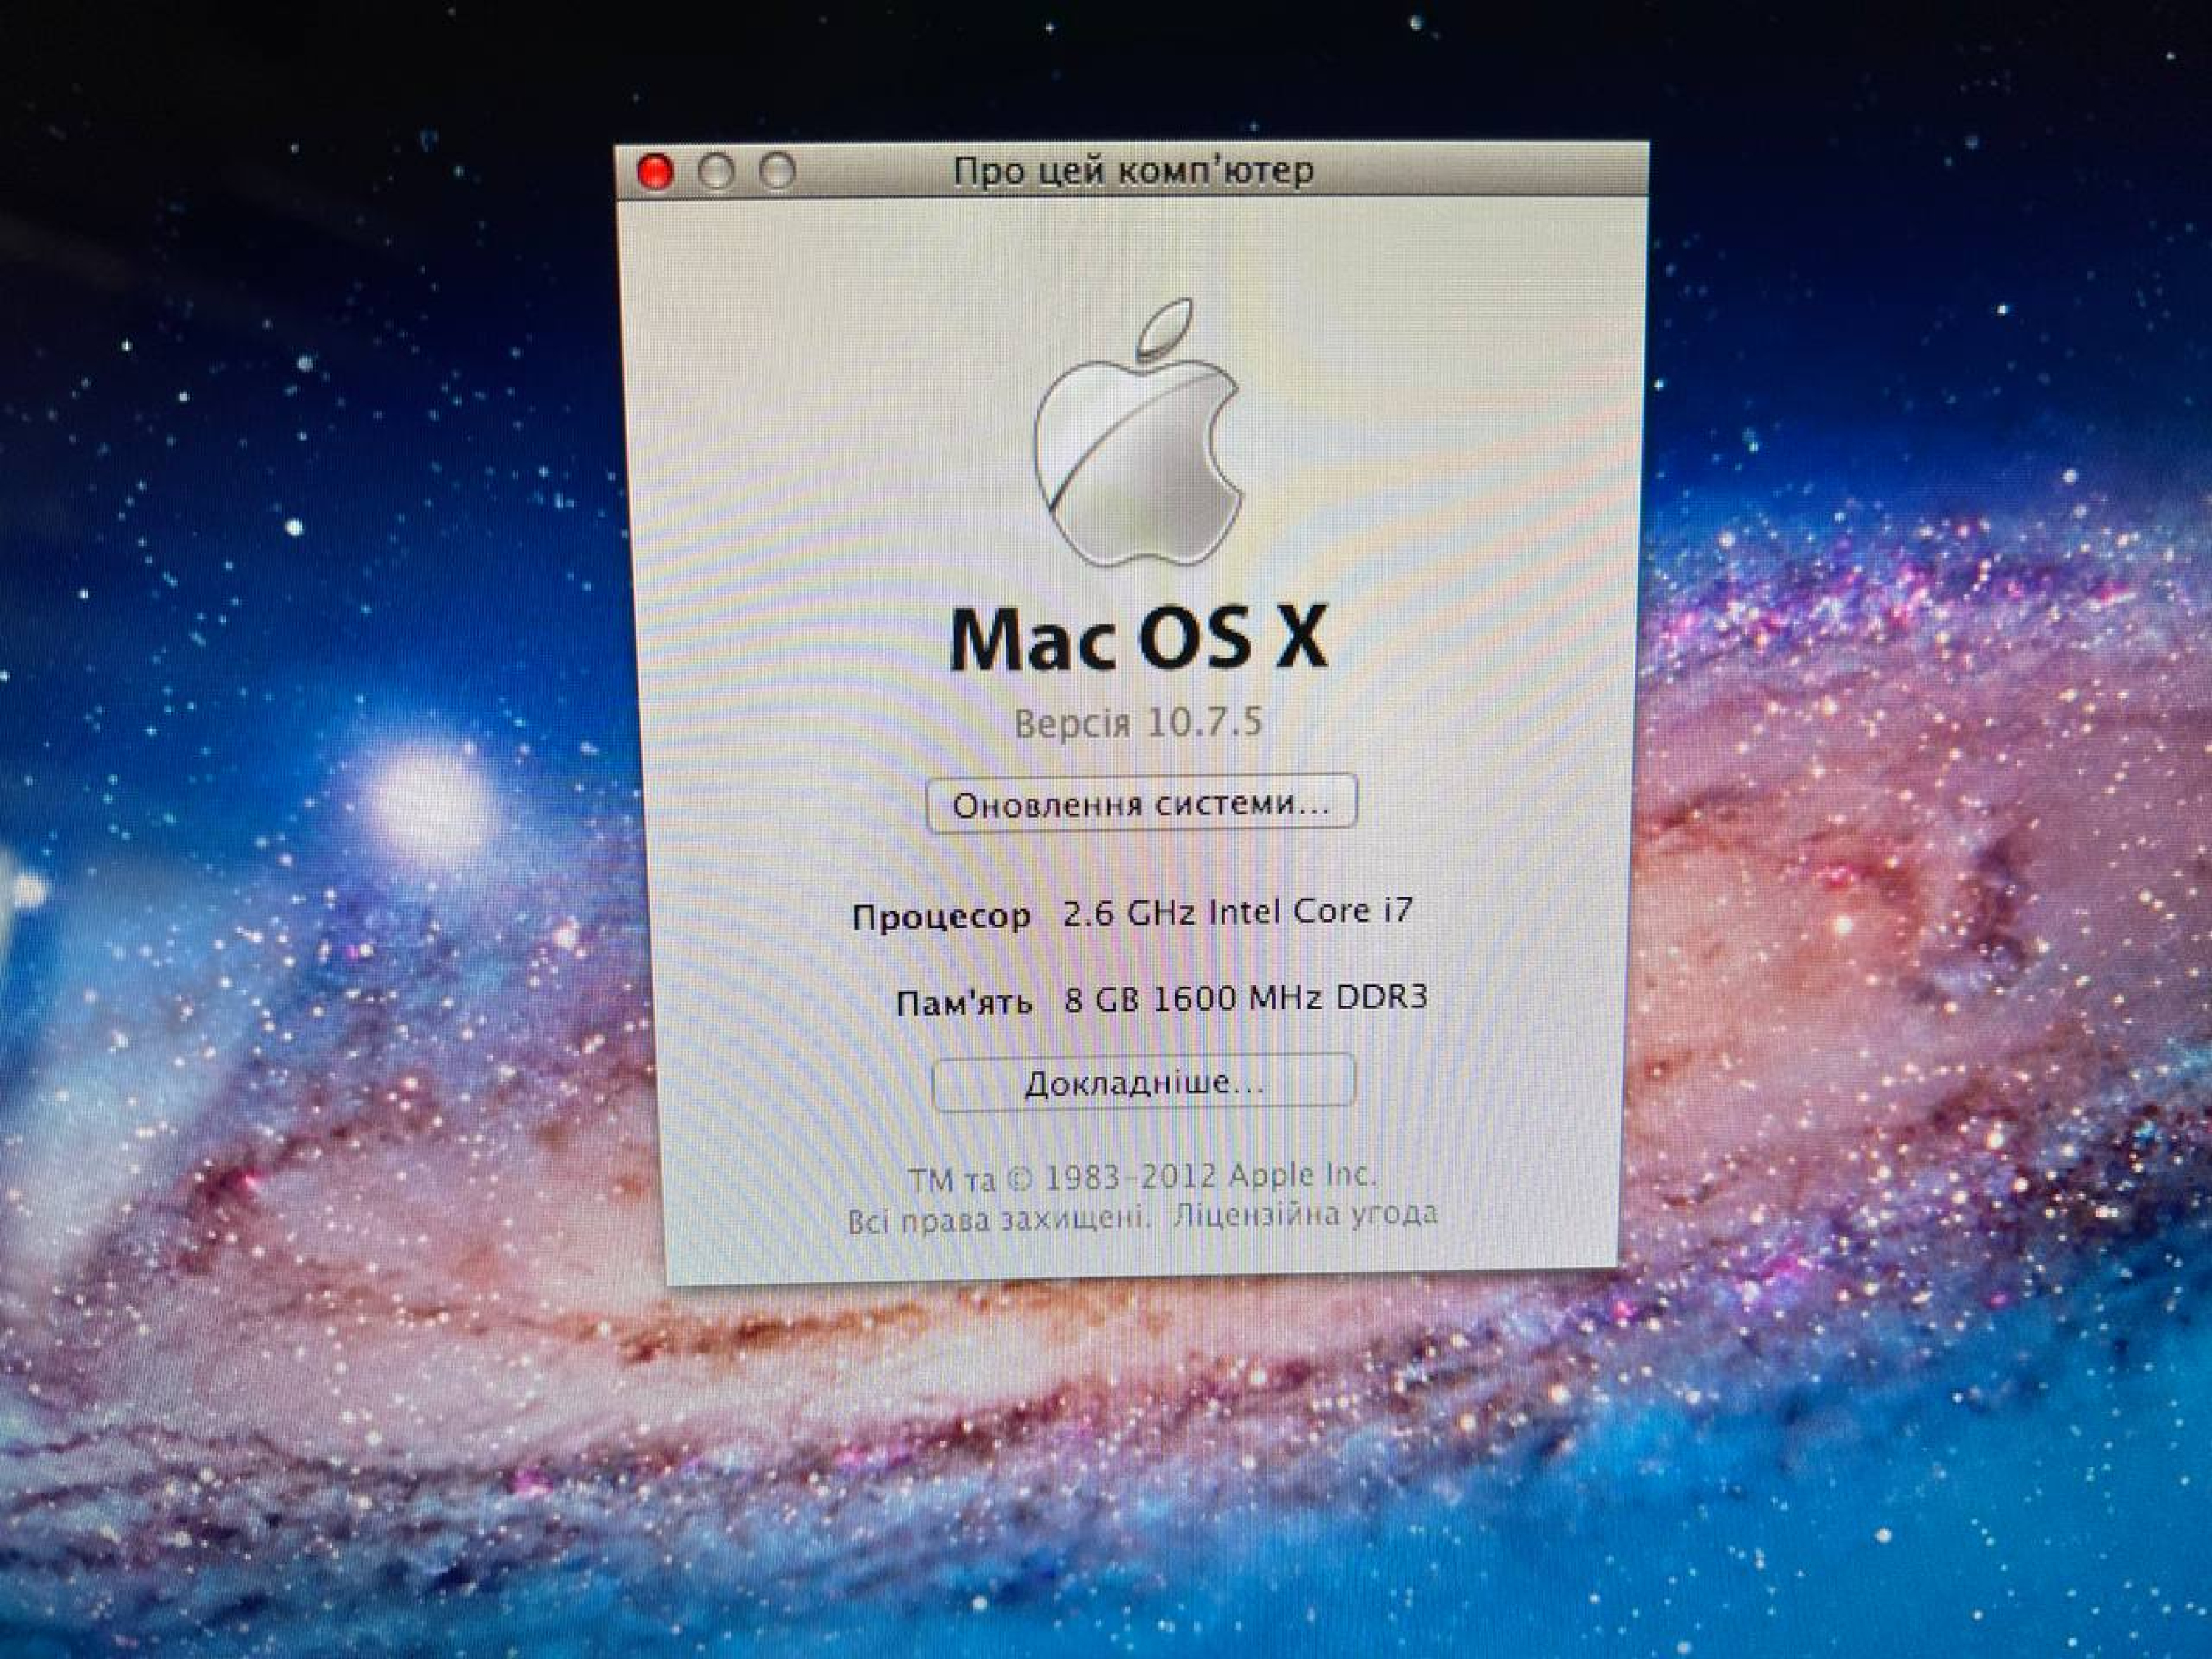Screen dimensions: 2212x1659
Task: Open the Оновлення системи… software update button
Action: 1141,803
